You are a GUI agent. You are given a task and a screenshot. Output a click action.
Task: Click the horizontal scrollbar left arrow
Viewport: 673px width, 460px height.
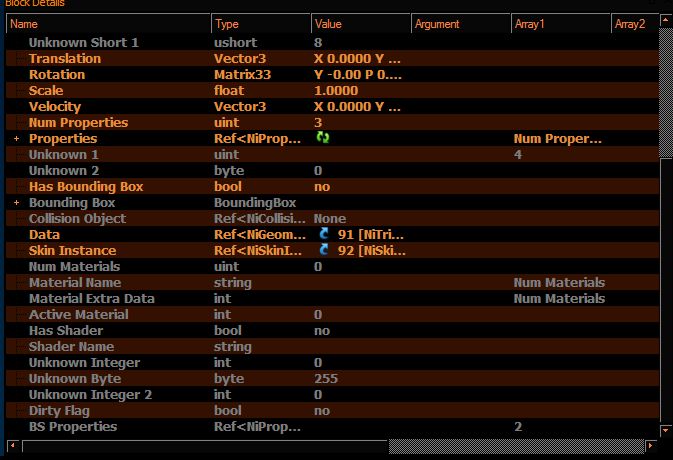[12, 446]
